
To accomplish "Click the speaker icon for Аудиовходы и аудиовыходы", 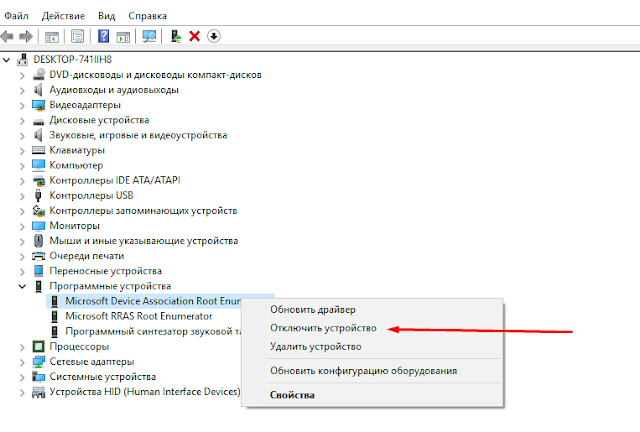I will click(x=38, y=89).
